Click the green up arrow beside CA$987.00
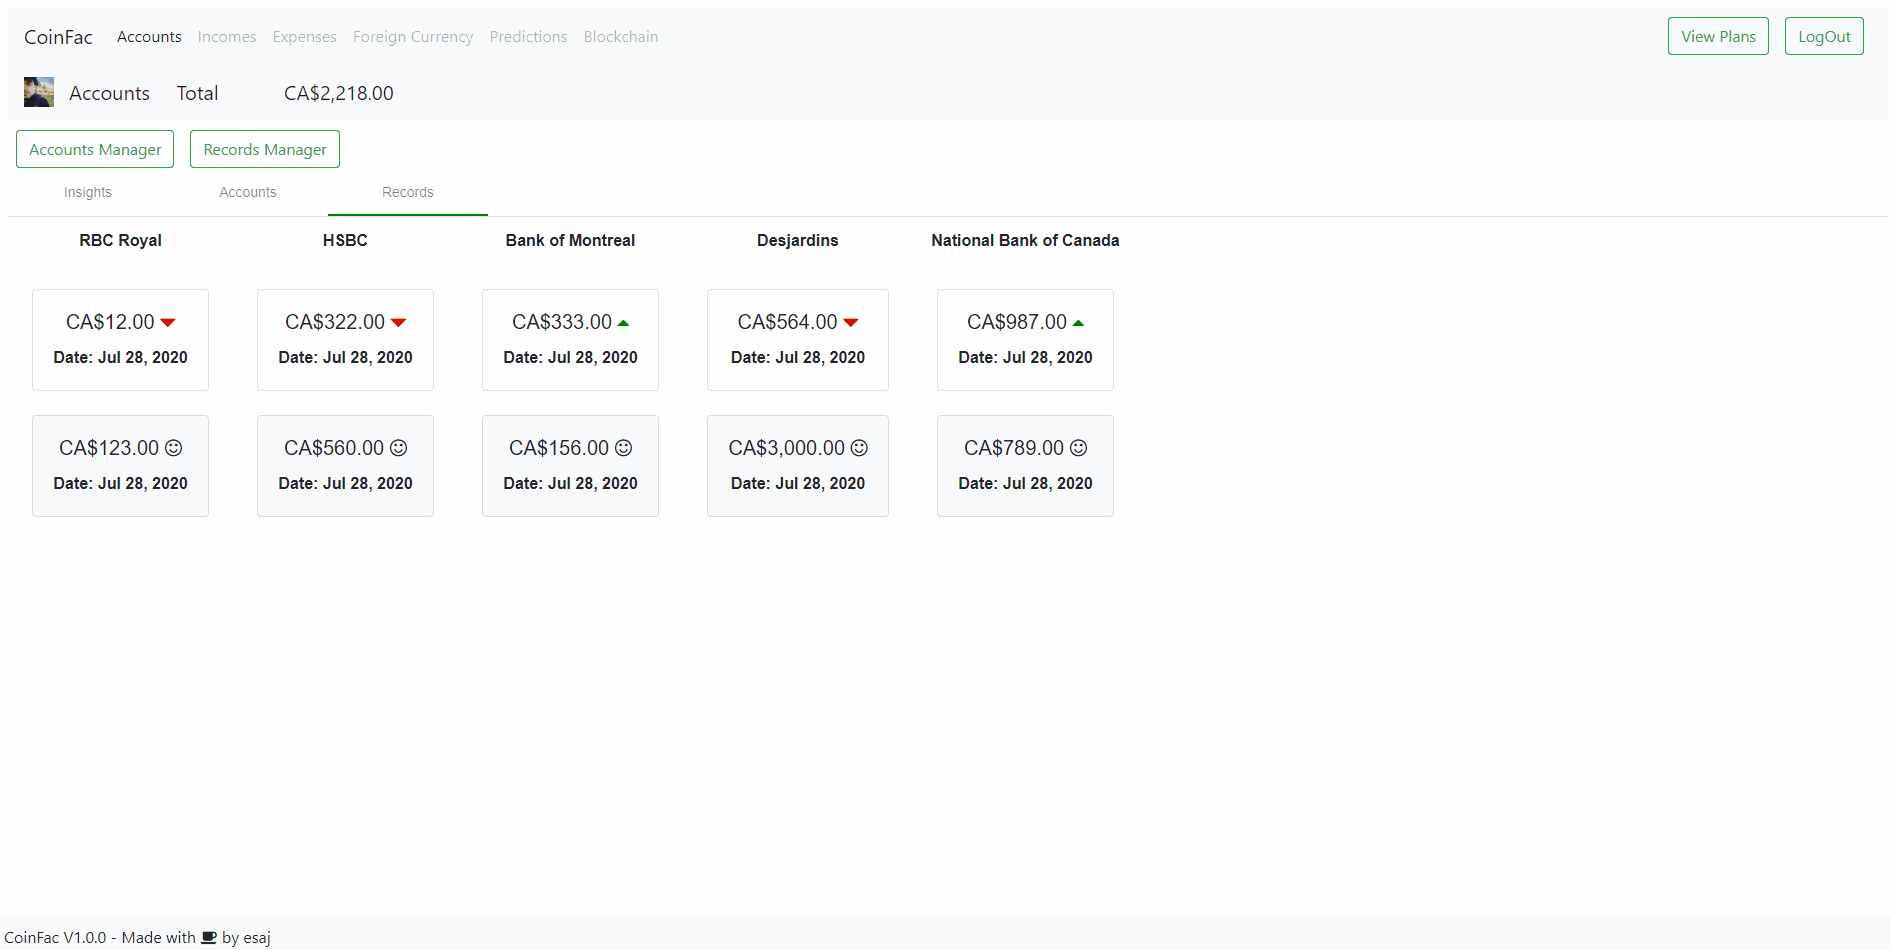 pos(1078,323)
